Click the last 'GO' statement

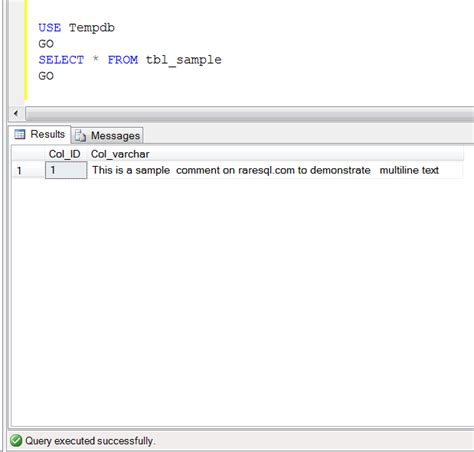pyautogui.click(x=46, y=76)
